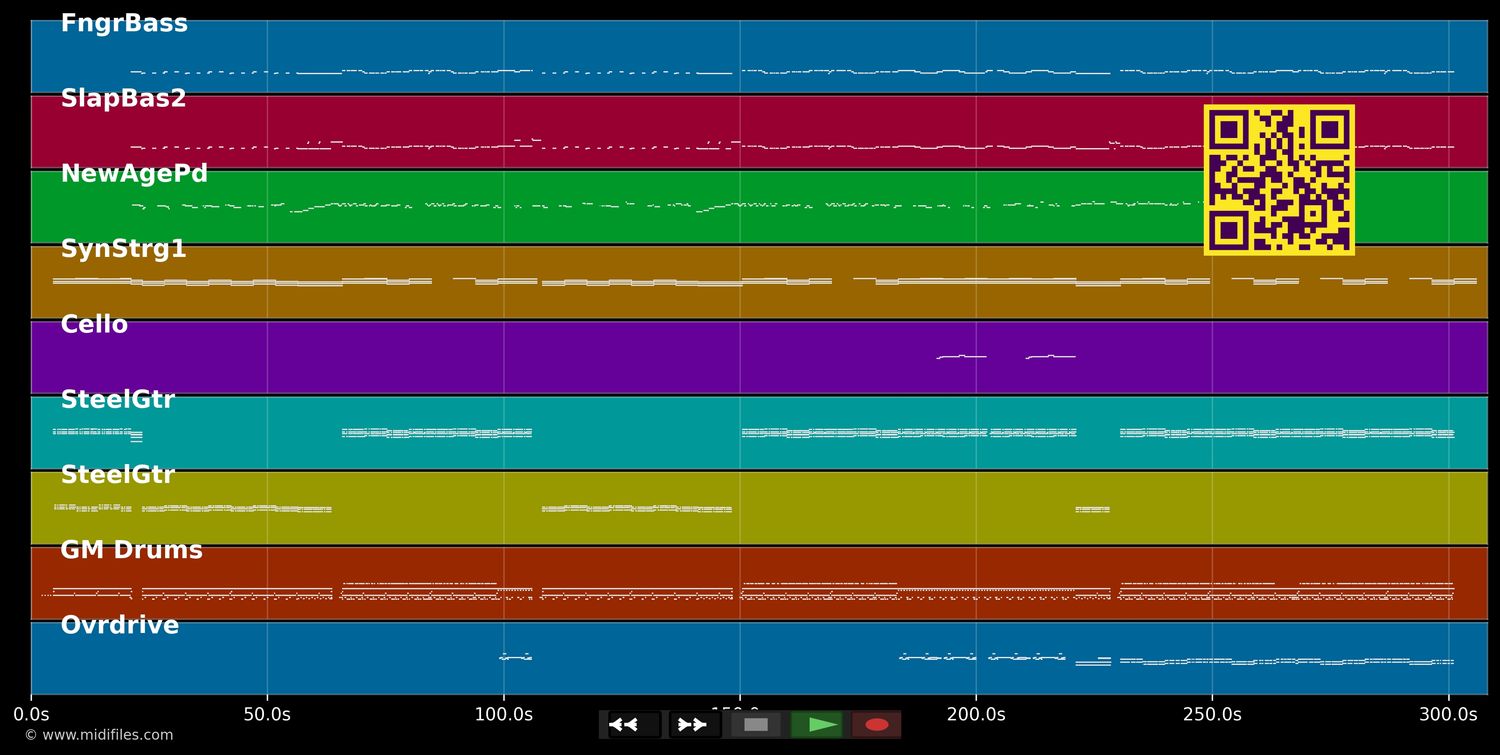Jump to the 200.0s timeline mark

976,714
